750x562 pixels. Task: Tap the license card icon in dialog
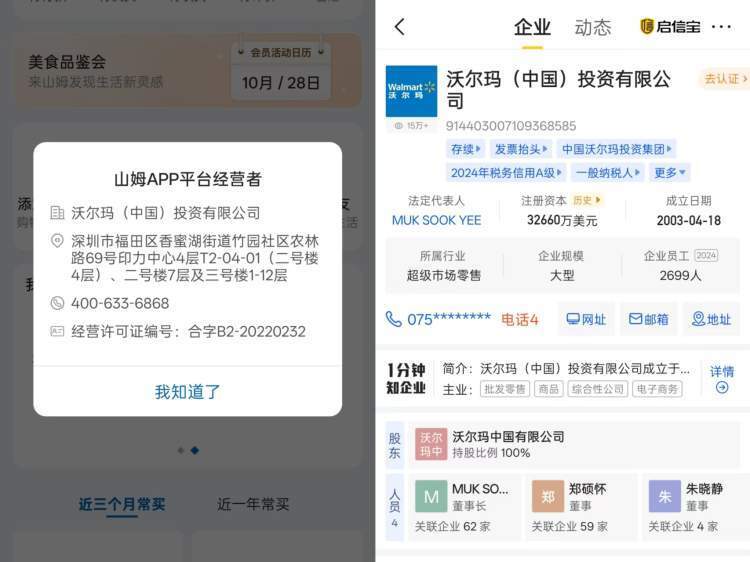[x=57, y=331]
